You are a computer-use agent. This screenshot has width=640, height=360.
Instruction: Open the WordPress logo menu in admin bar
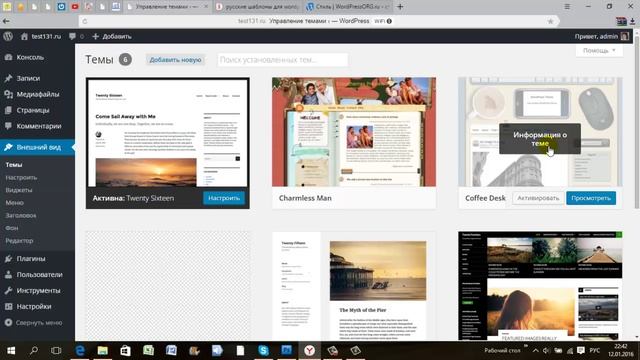pyautogui.click(x=8, y=36)
